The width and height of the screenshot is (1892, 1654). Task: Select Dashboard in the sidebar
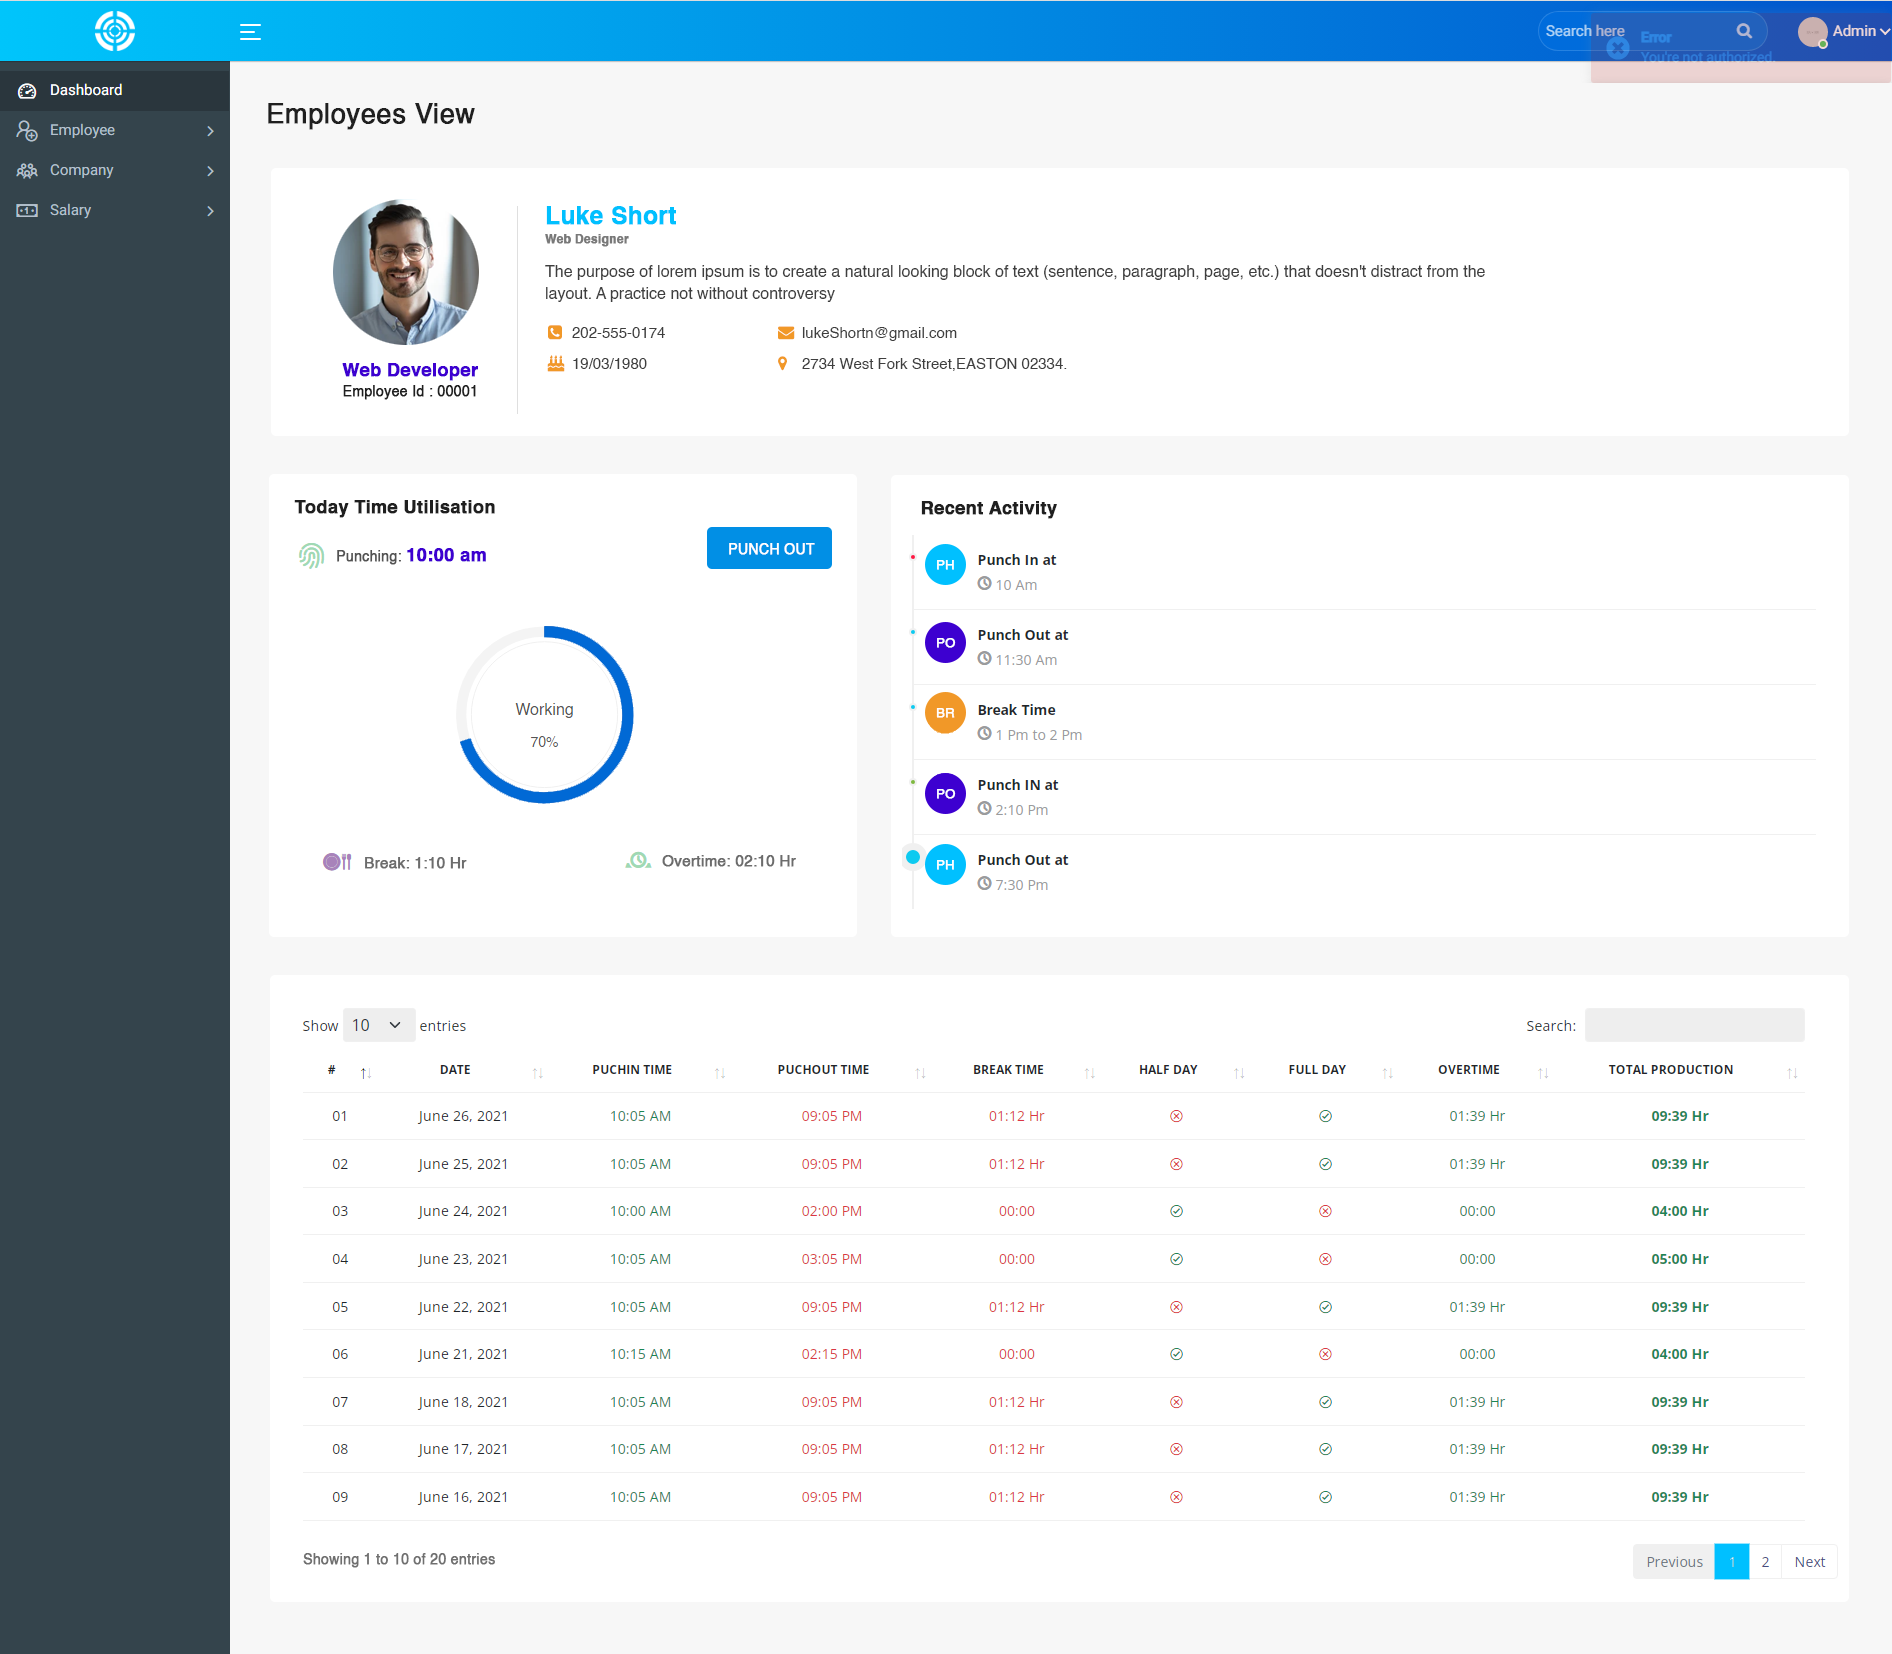coord(86,90)
